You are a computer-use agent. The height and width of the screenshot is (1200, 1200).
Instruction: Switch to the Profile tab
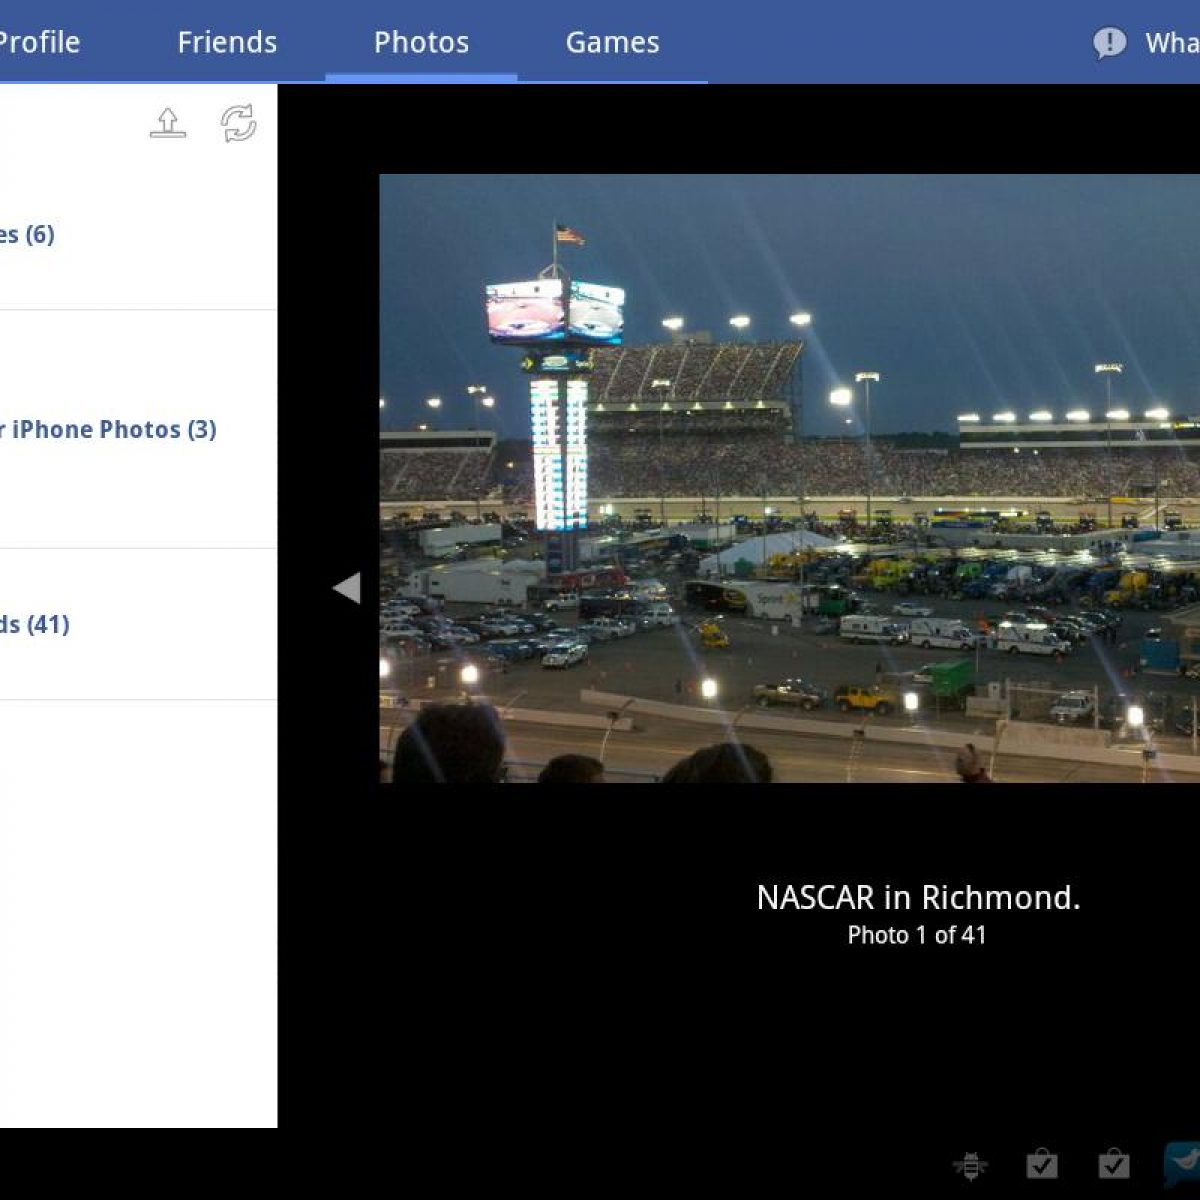coord(38,42)
